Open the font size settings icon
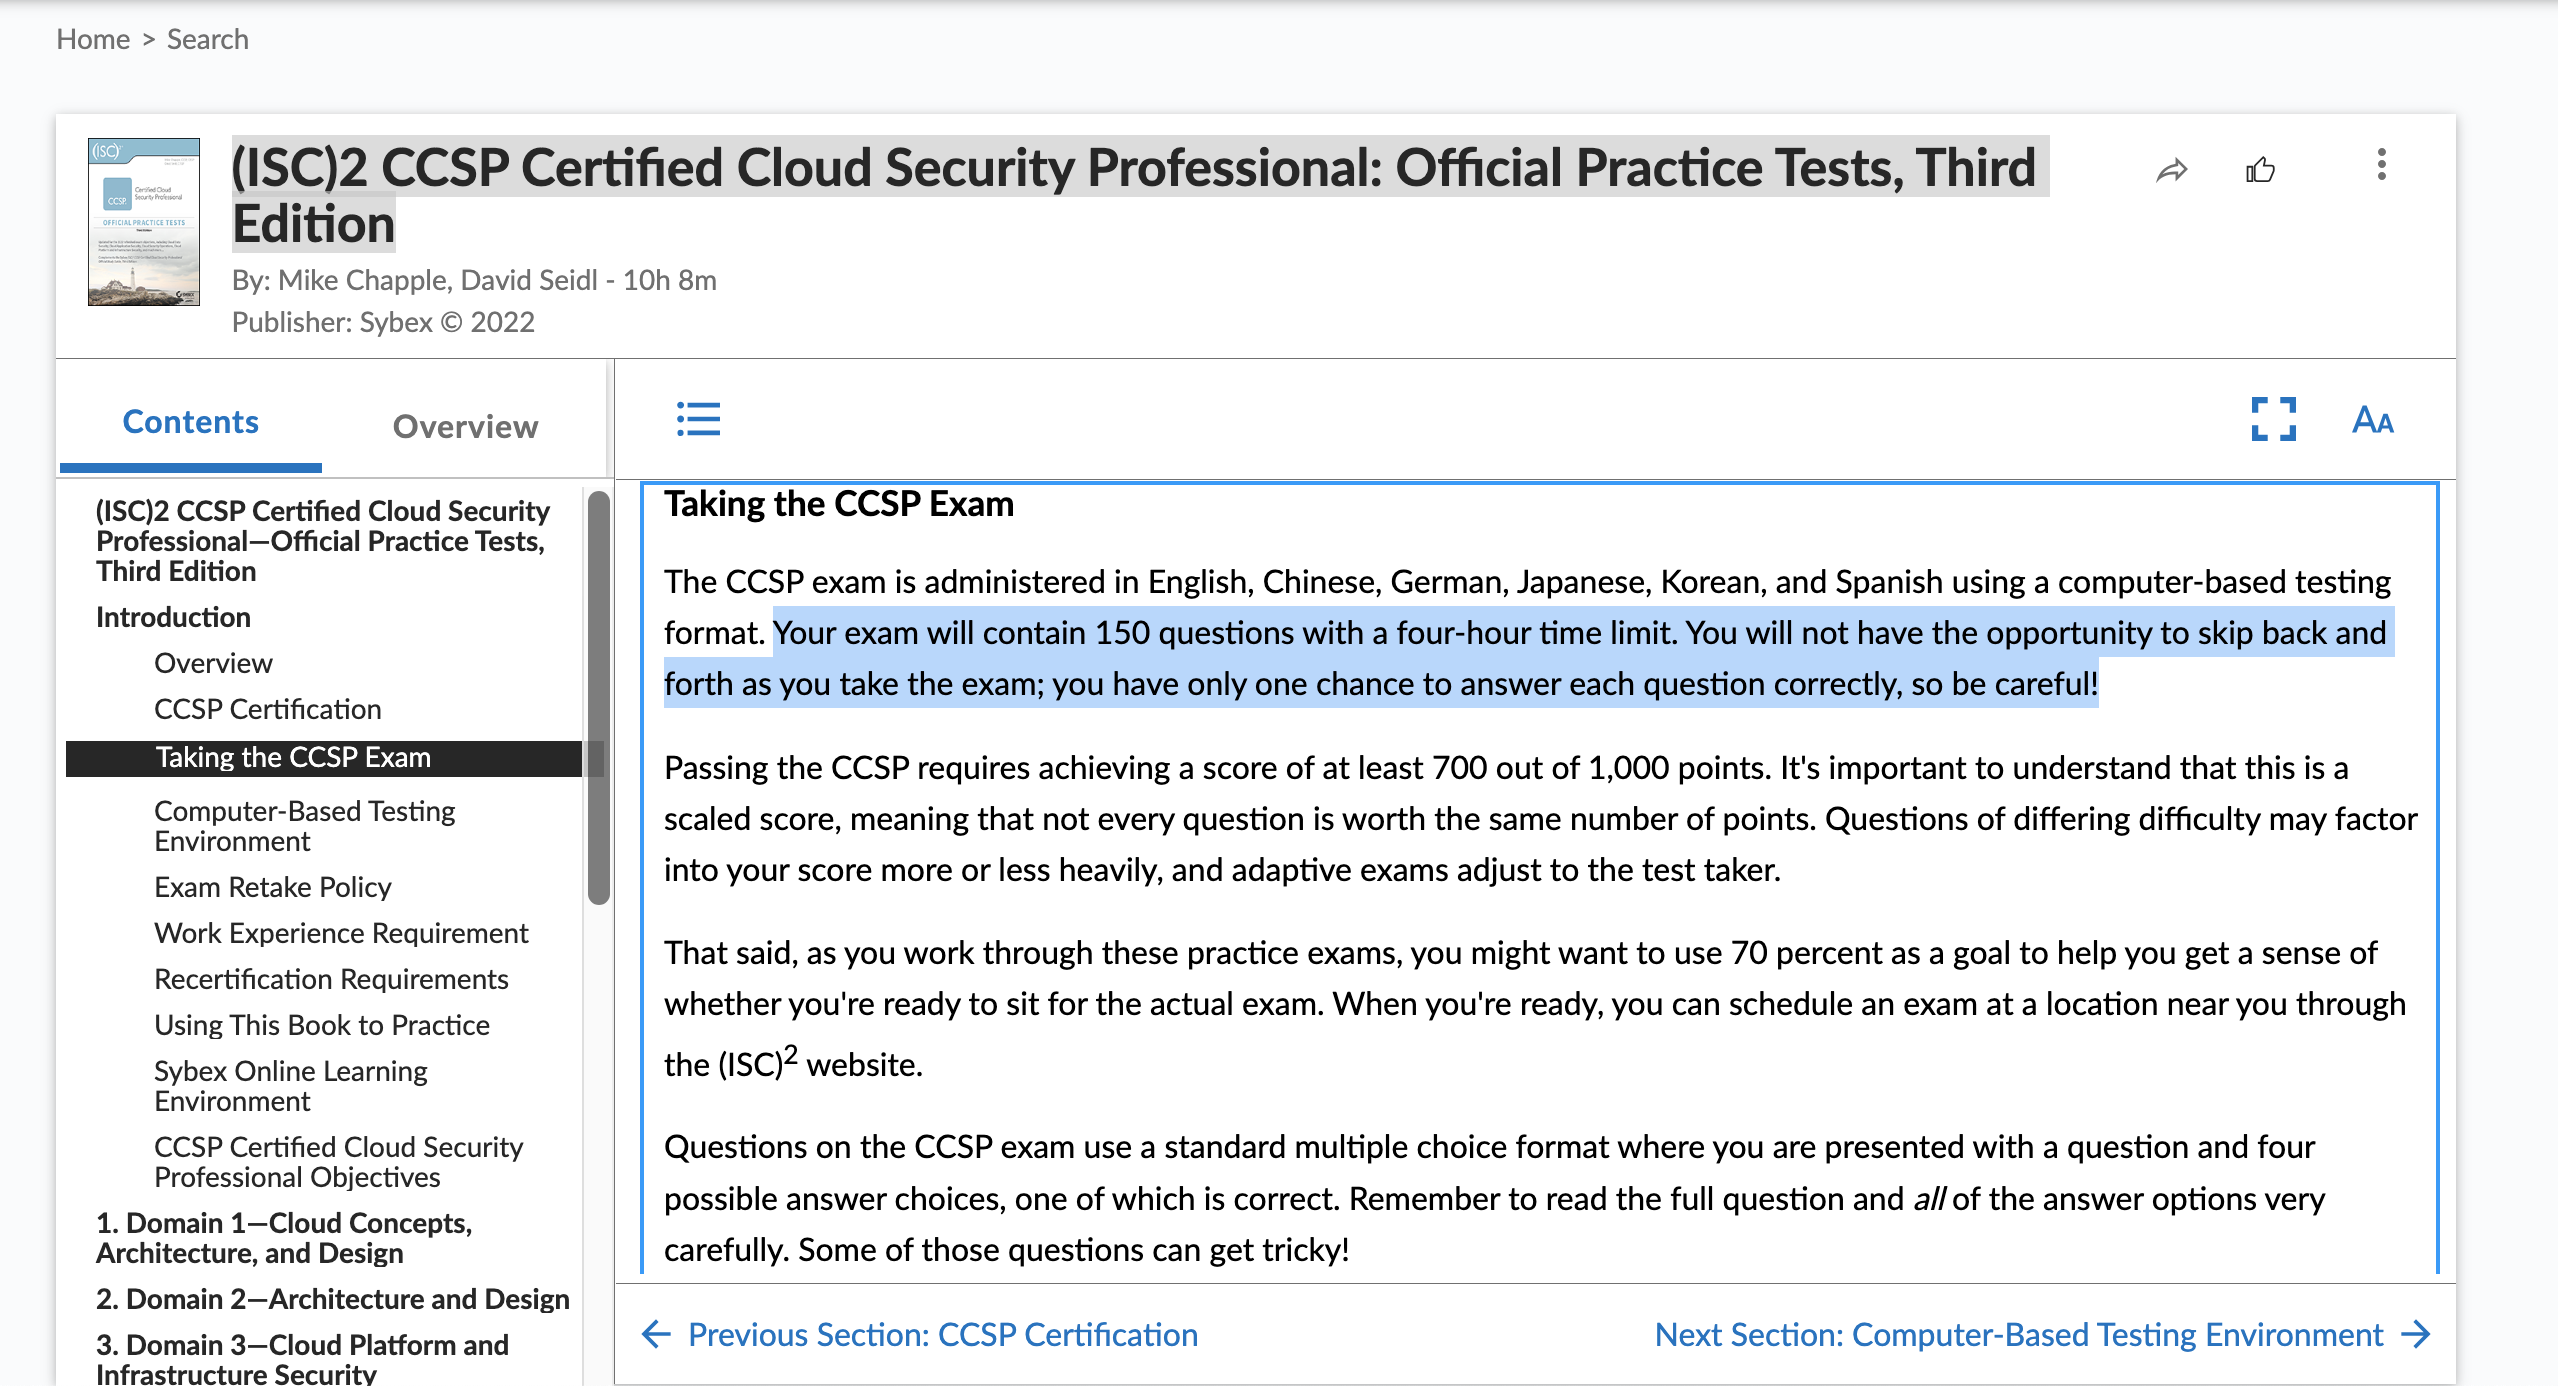 pos(2372,419)
